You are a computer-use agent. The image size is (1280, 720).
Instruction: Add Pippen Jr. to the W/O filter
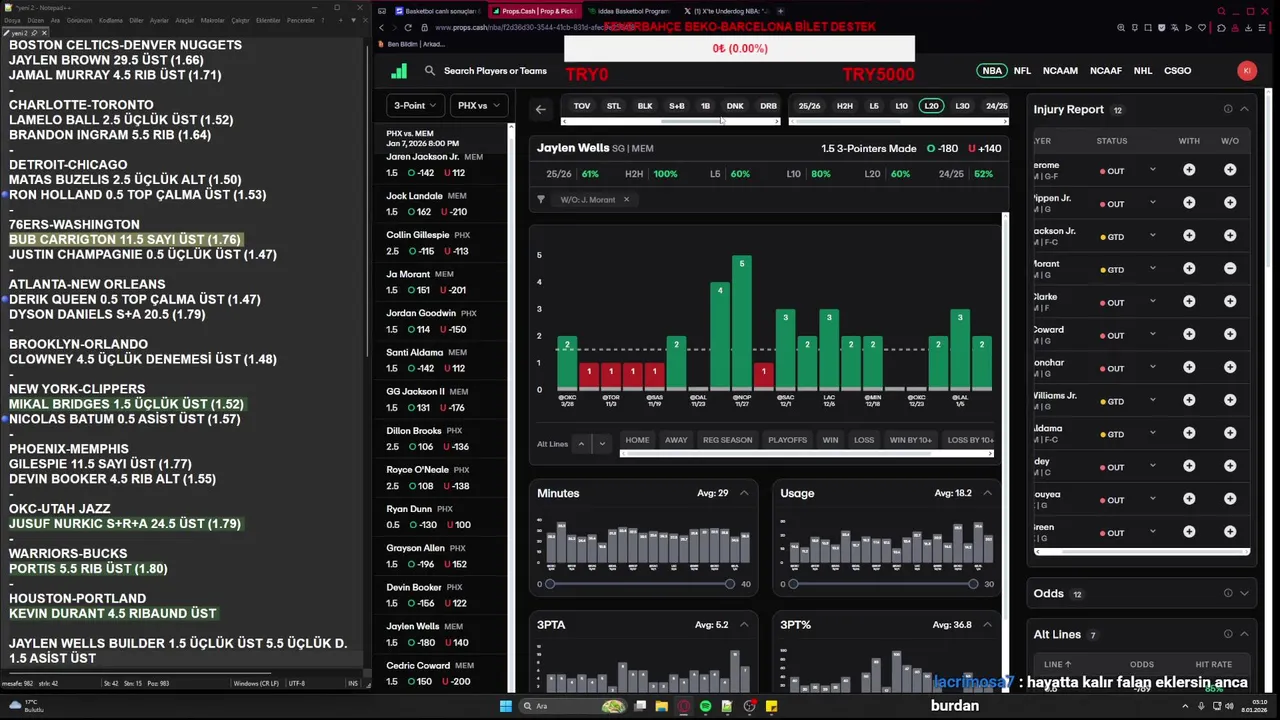[1230, 203]
